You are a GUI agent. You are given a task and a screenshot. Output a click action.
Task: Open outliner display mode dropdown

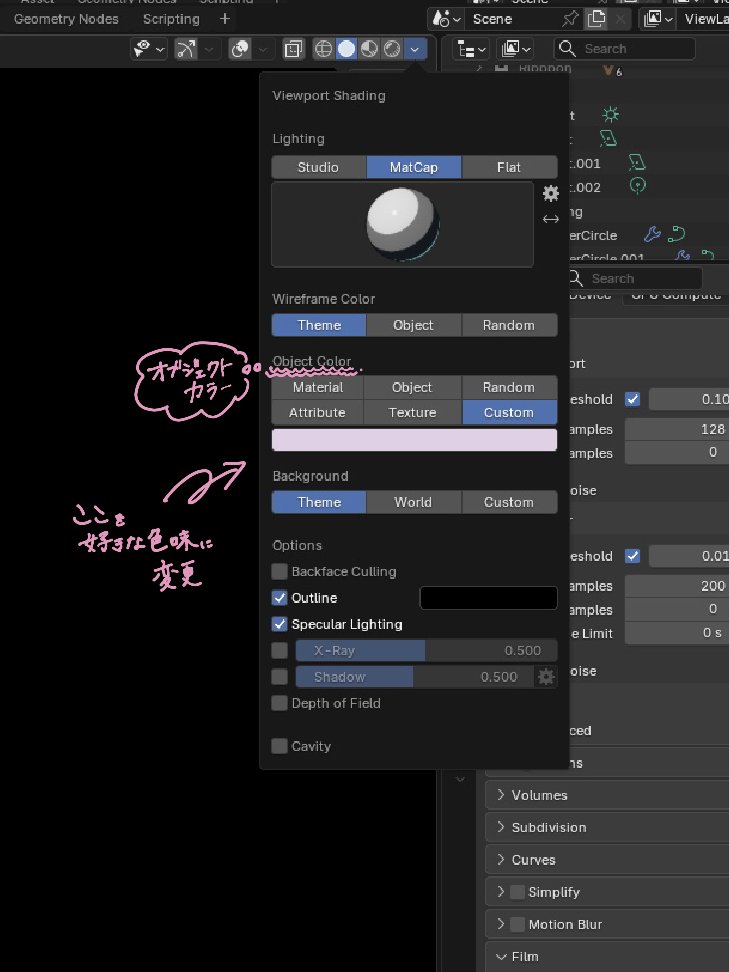point(516,49)
